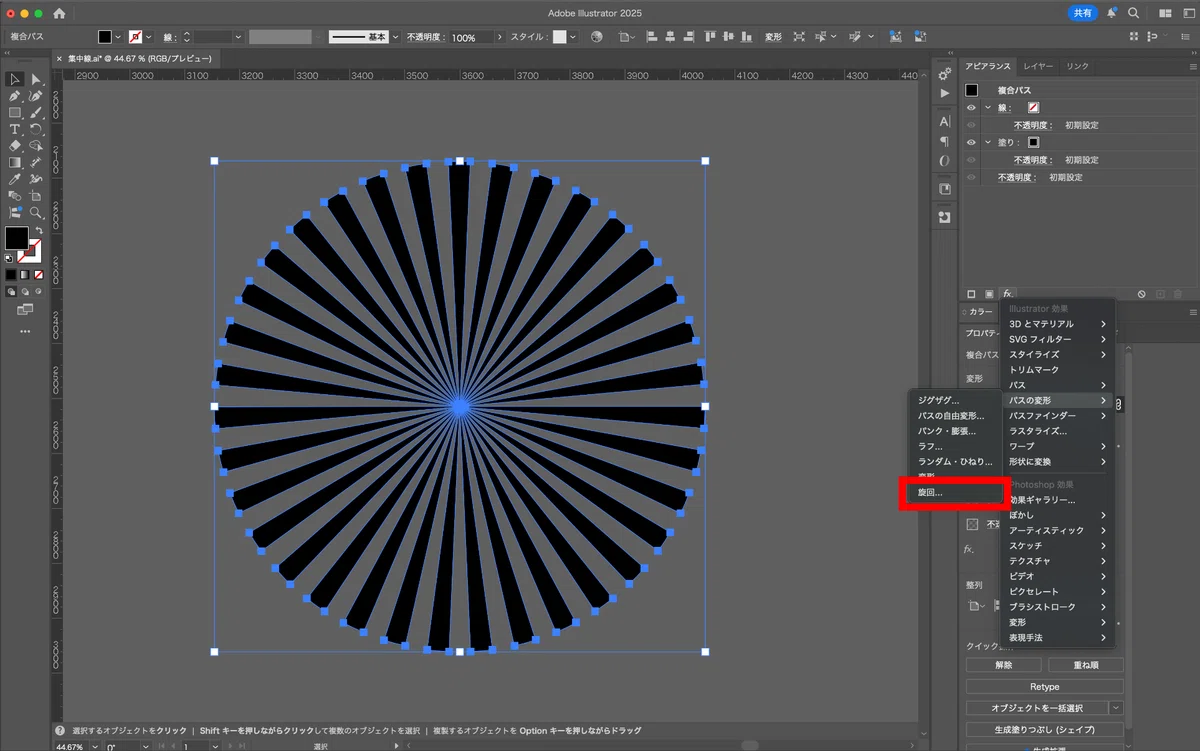Swap fill and stroke arrow icon
This screenshot has width=1200, height=751.
(38, 229)
